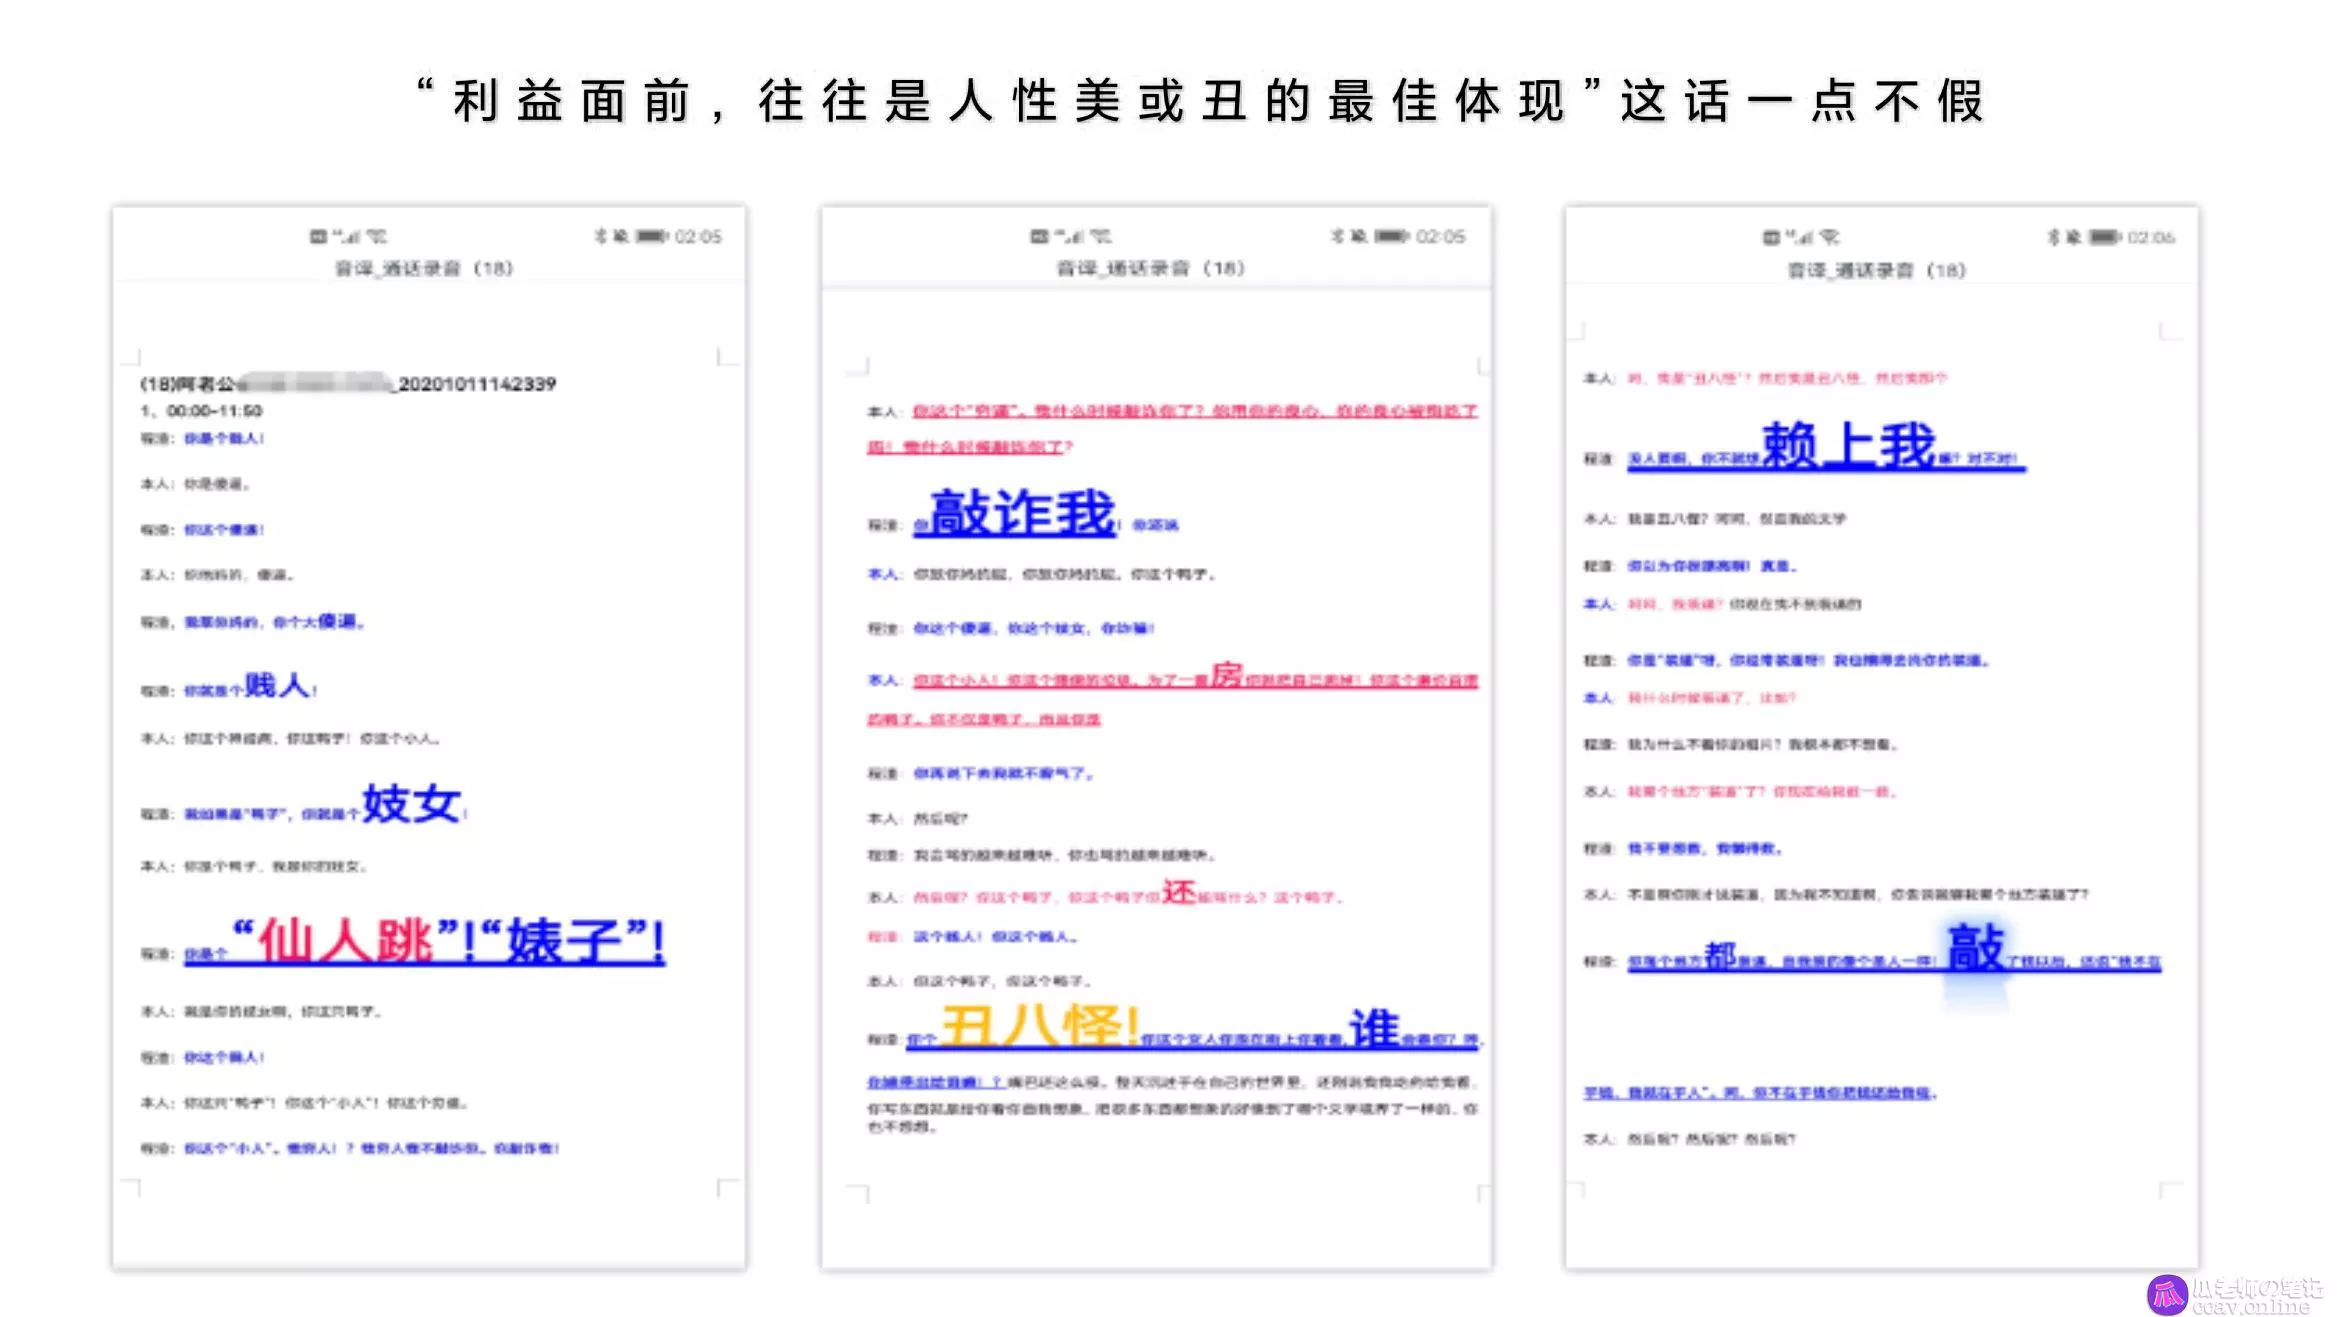Click the large blue 婊子 text
The image size is (2339, 1317).
click(x=565, y=942)
